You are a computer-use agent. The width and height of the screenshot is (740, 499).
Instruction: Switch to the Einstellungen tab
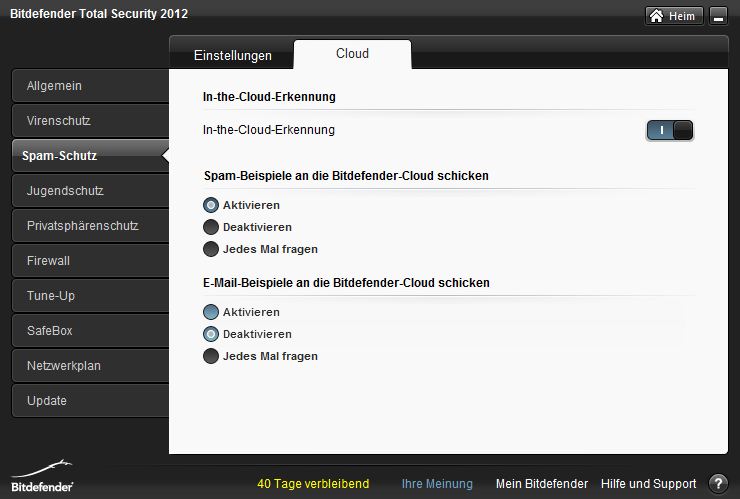(233, 55)
